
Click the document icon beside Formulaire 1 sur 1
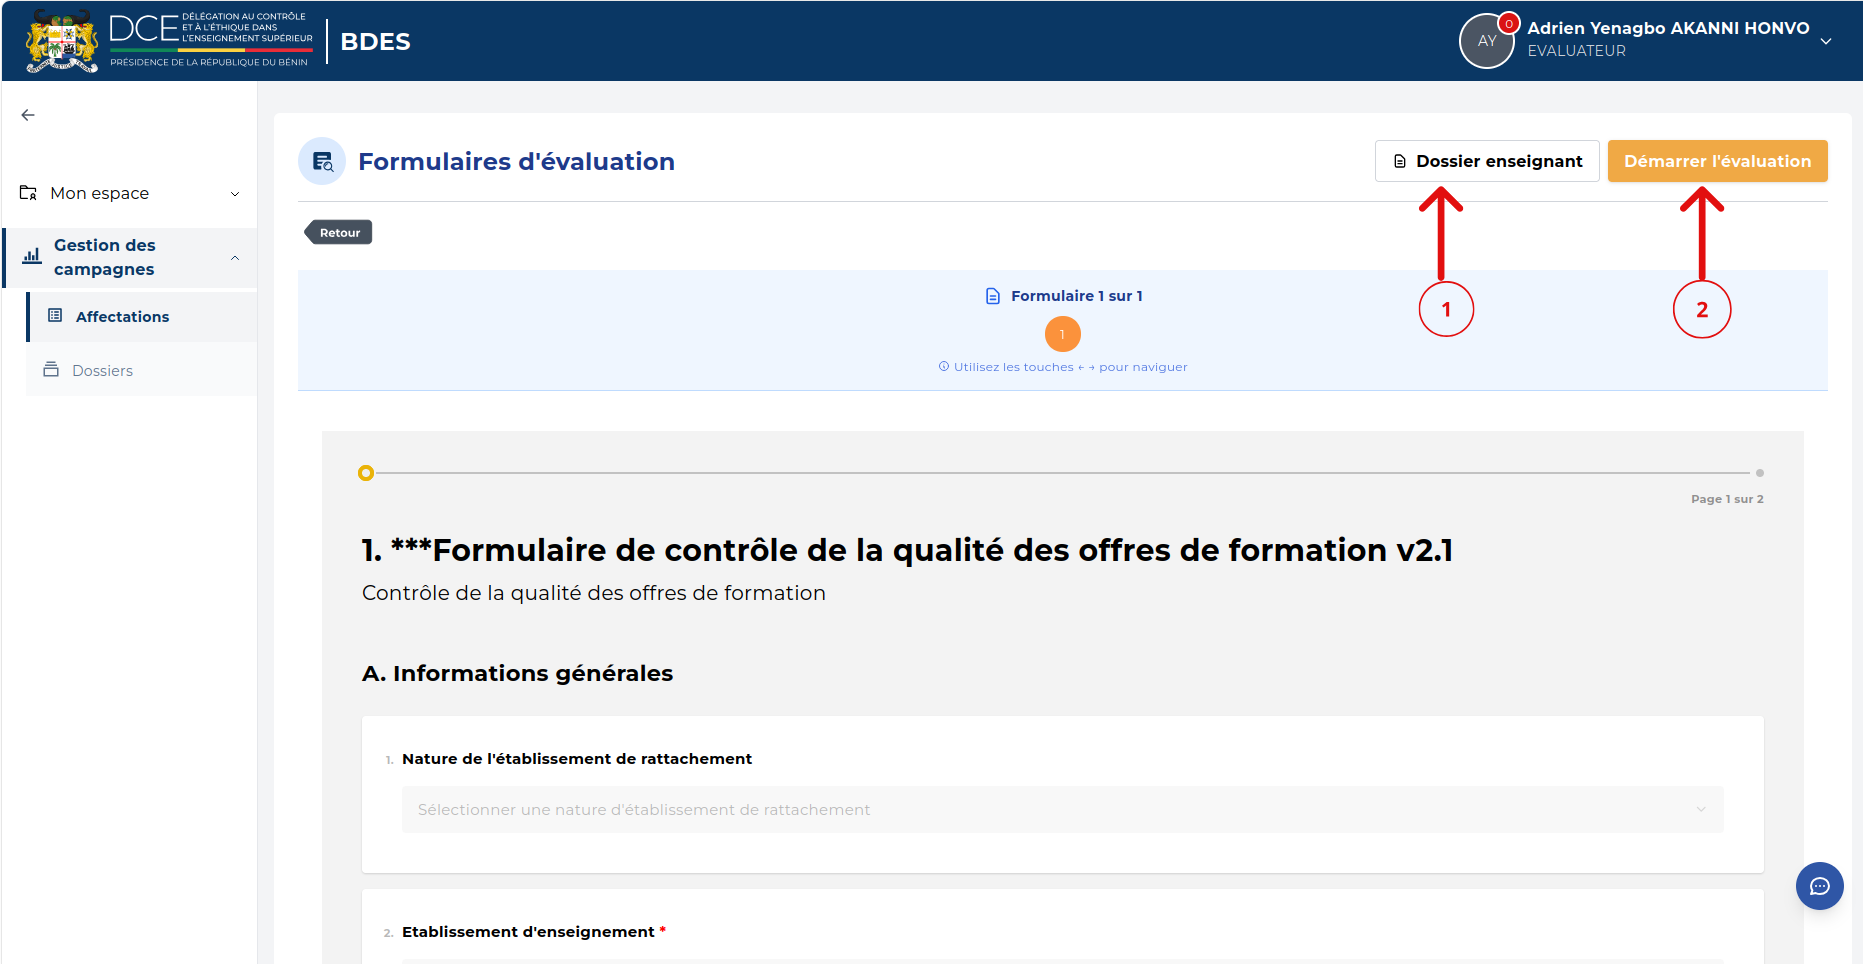pyautogui.click(x=992, y=296)
